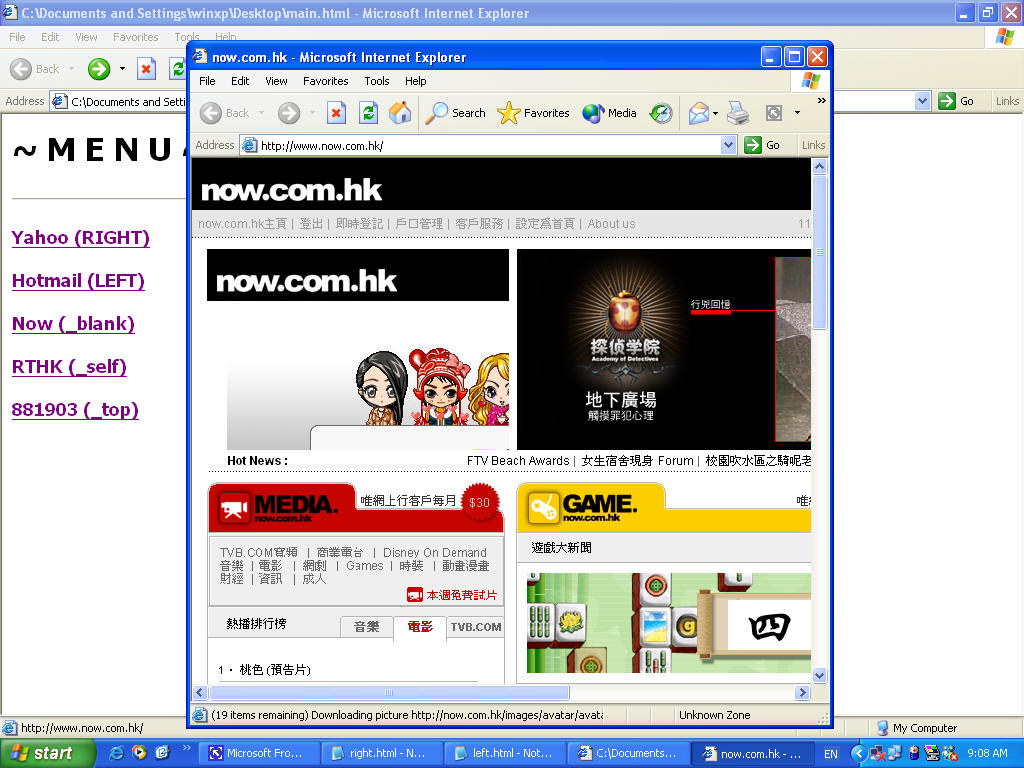Open the Yahoo (RIGHT) link
Image resolution: width=1024 pixels, height=768 pixels.
(x=80, y=238)
